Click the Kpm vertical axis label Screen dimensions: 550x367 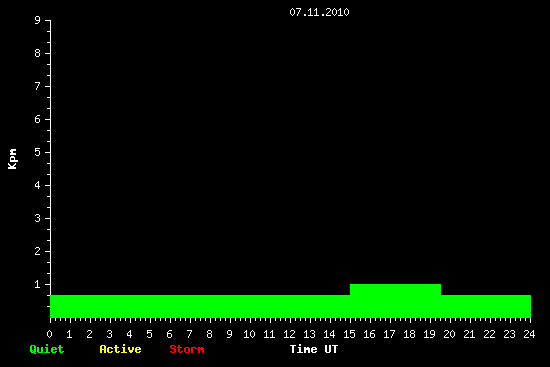tap(13, 159)
